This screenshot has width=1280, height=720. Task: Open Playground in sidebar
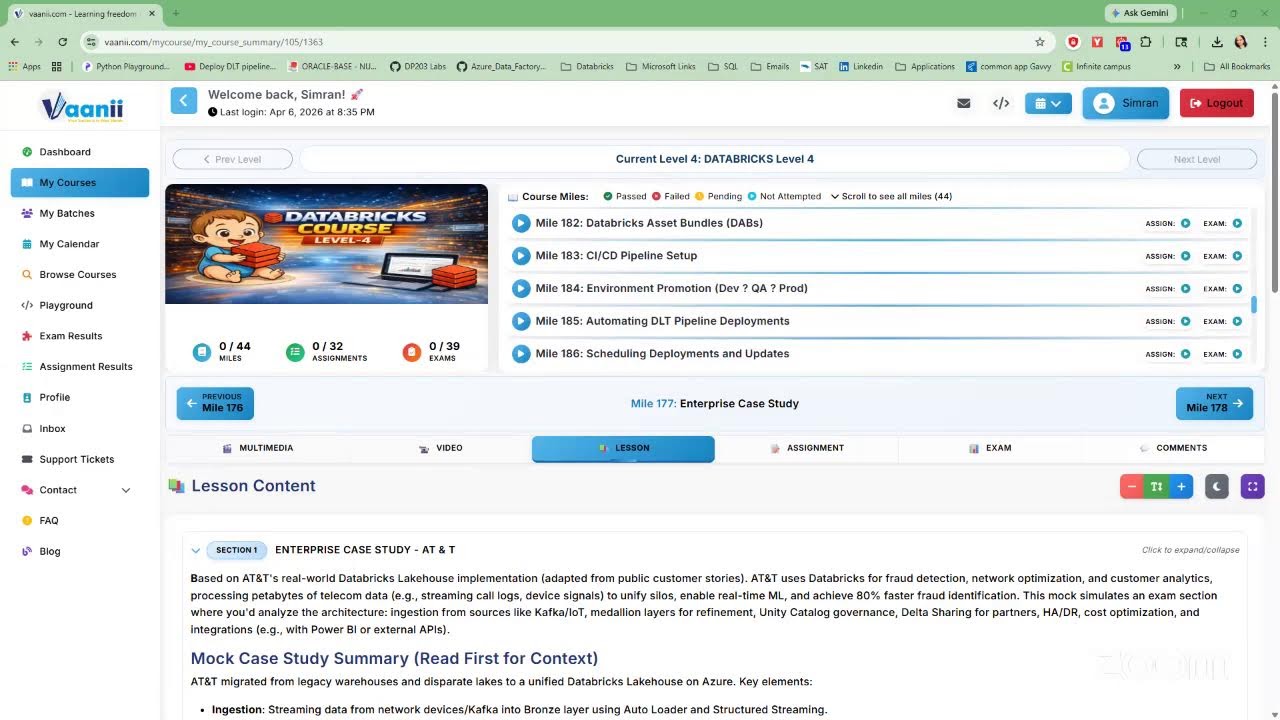(x=66, y=305)
